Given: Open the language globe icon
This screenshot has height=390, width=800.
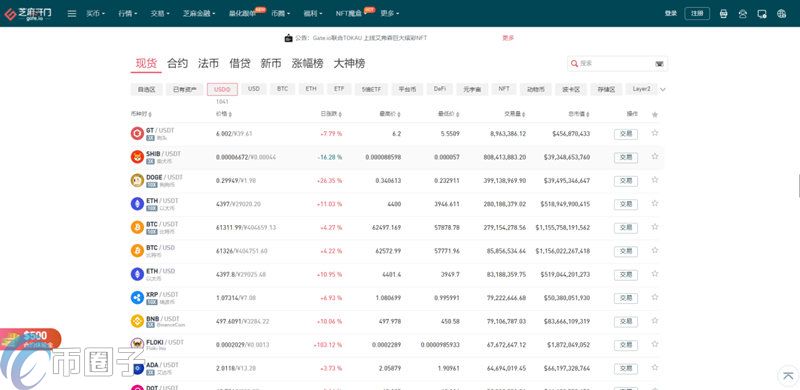Looking at the screenshot, I should point(782,14).
